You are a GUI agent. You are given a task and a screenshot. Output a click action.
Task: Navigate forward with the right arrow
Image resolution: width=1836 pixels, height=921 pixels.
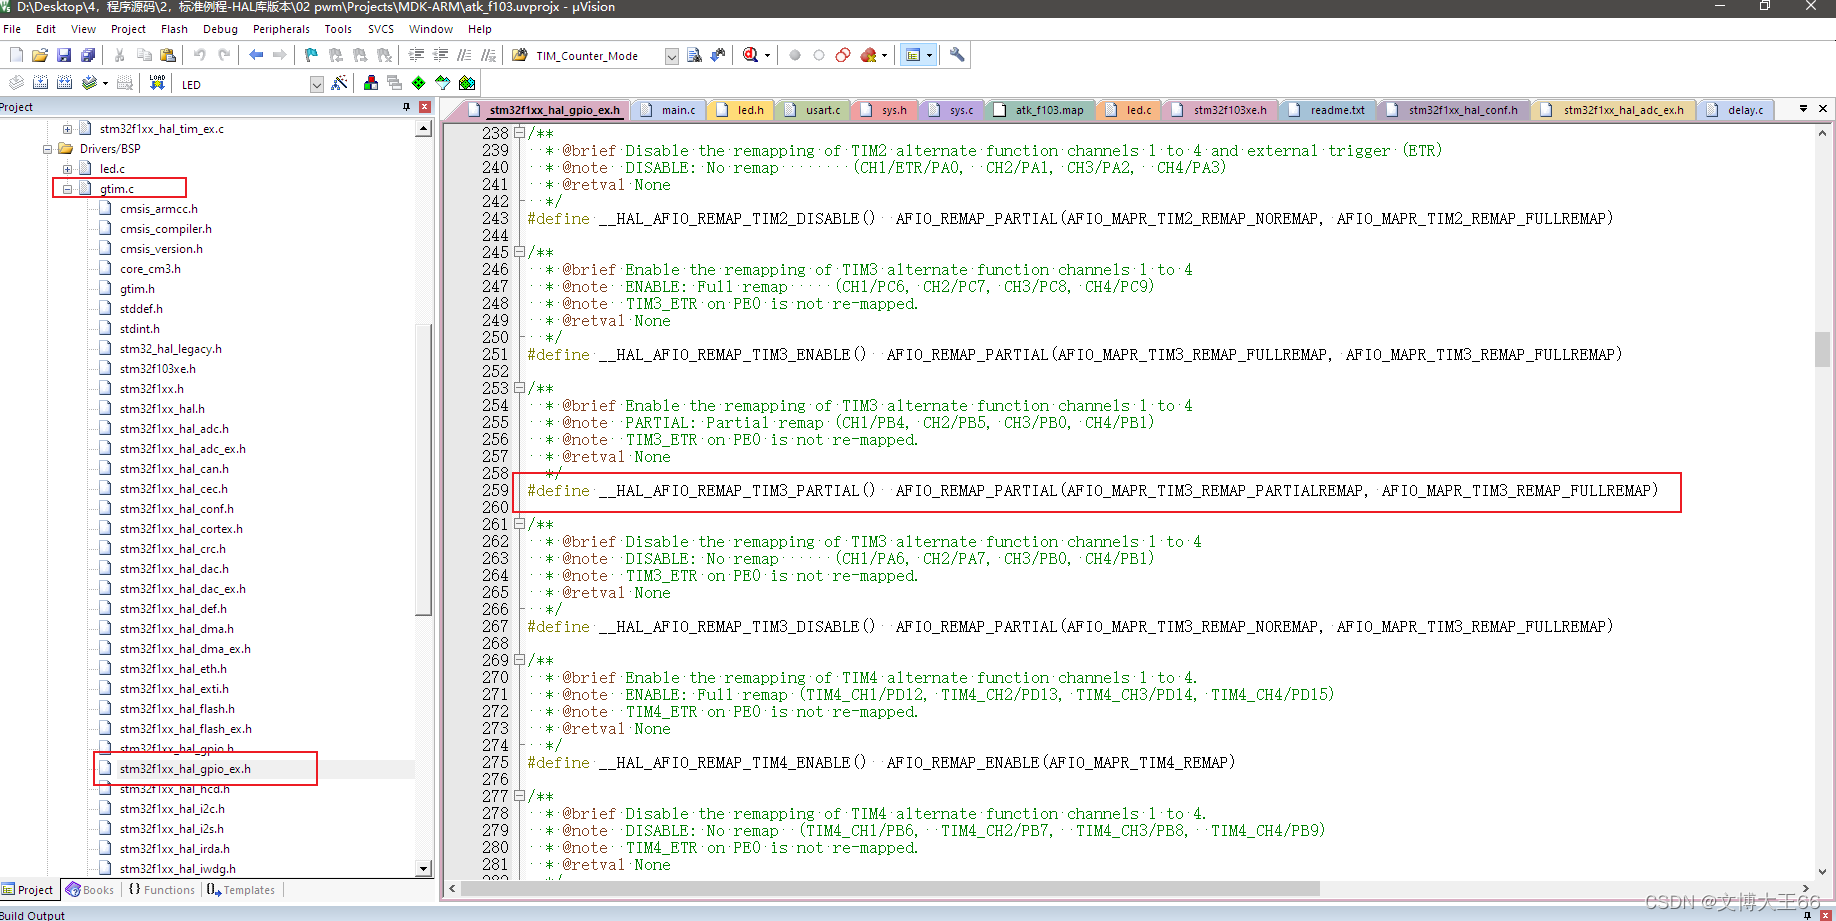[280, 55]
